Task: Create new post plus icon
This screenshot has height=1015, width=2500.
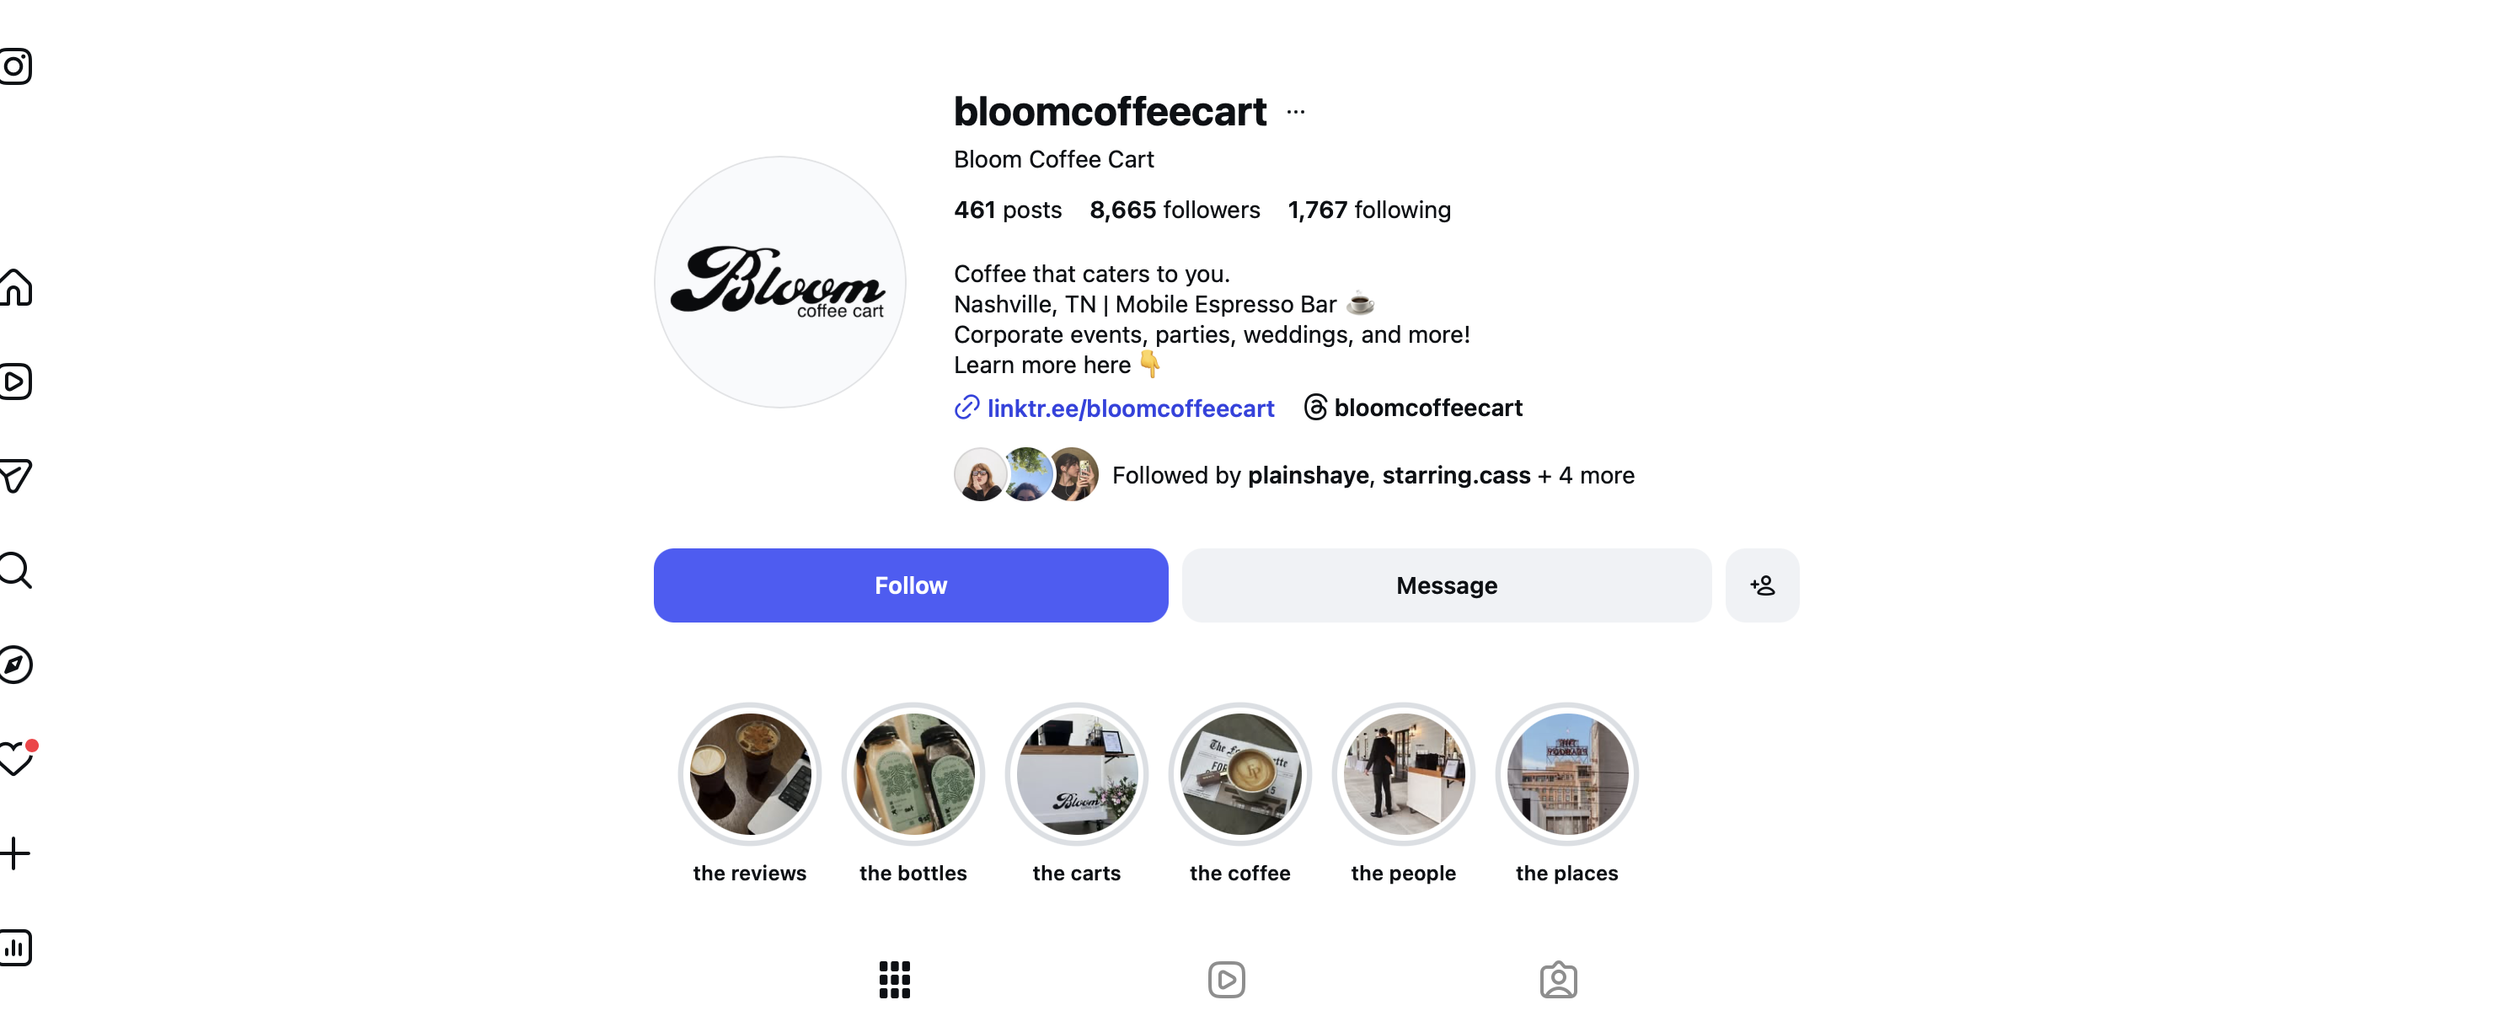Action: pos(14,853)
